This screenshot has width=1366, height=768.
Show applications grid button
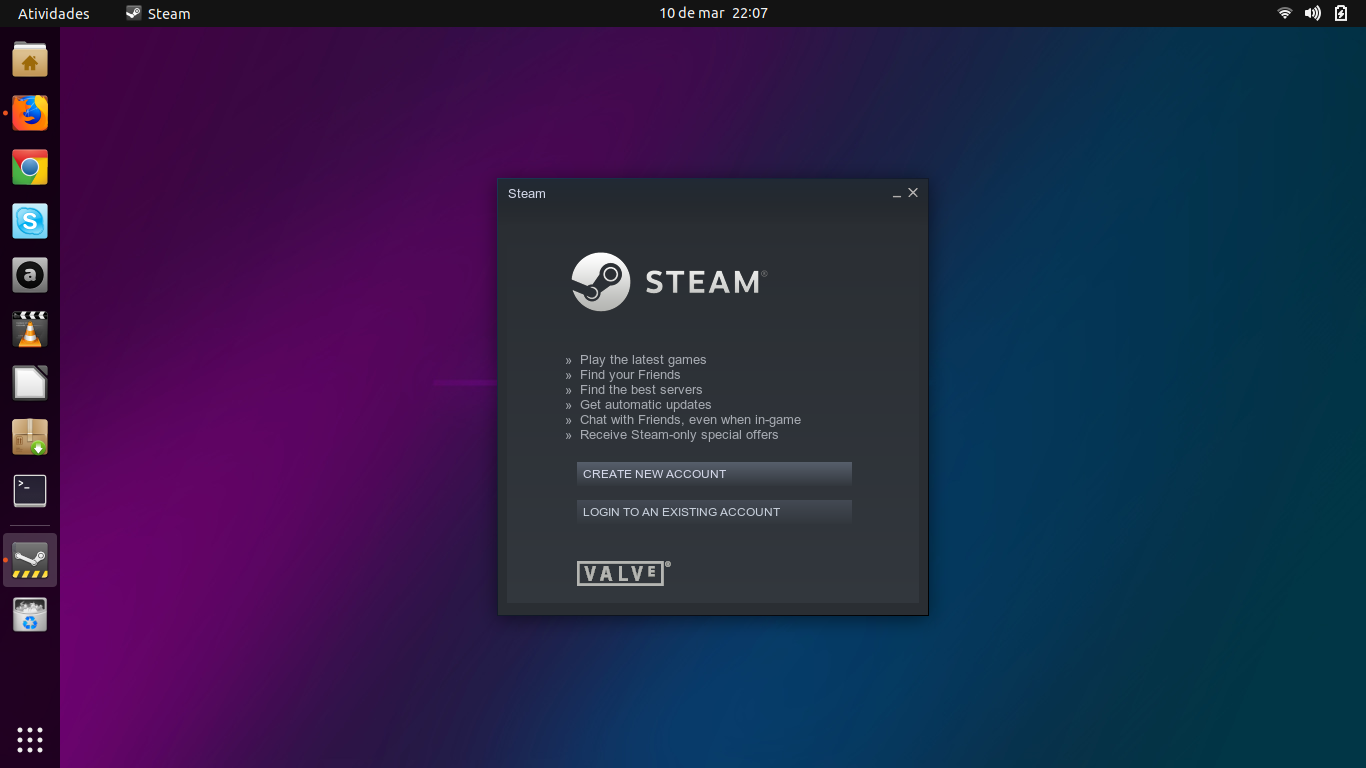30,740
